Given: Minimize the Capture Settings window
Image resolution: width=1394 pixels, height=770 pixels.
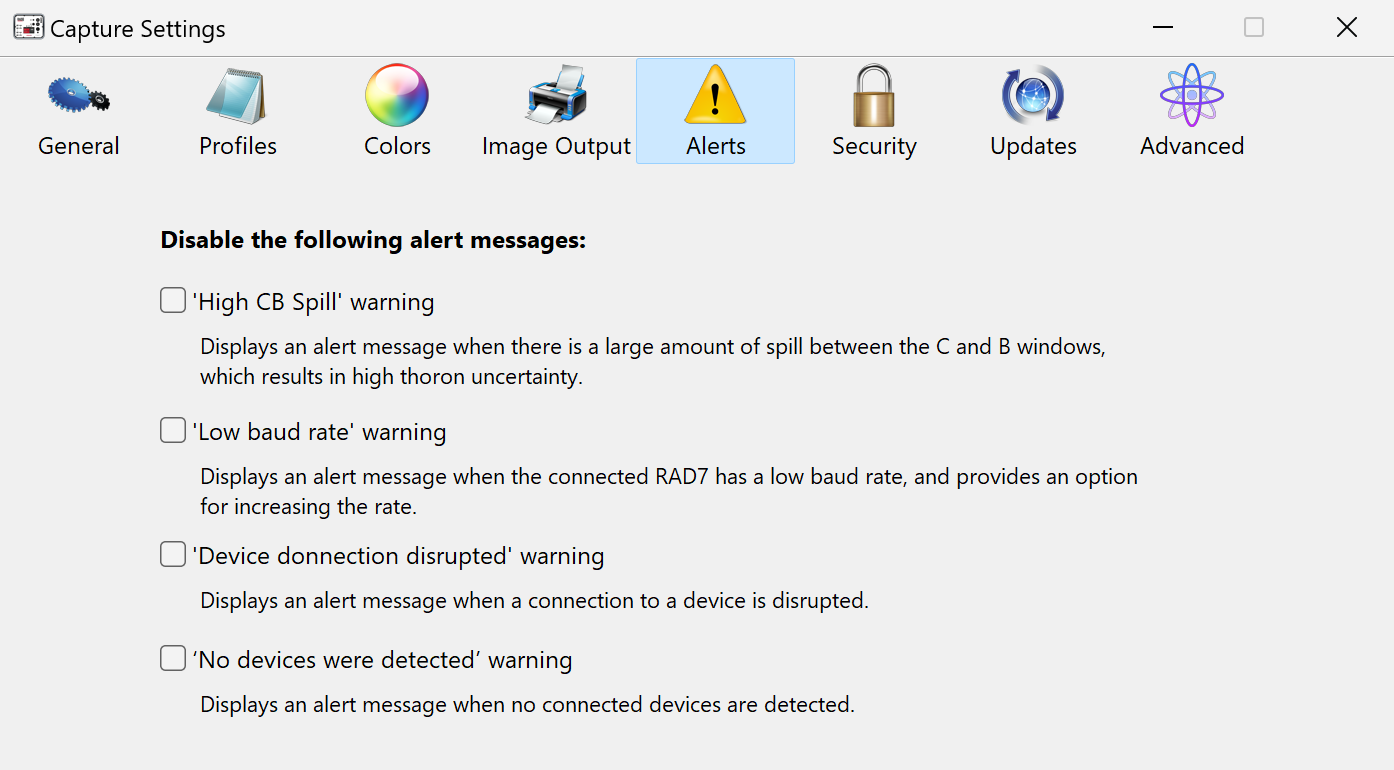Looking at the screenshot, I should (1162, 28).
